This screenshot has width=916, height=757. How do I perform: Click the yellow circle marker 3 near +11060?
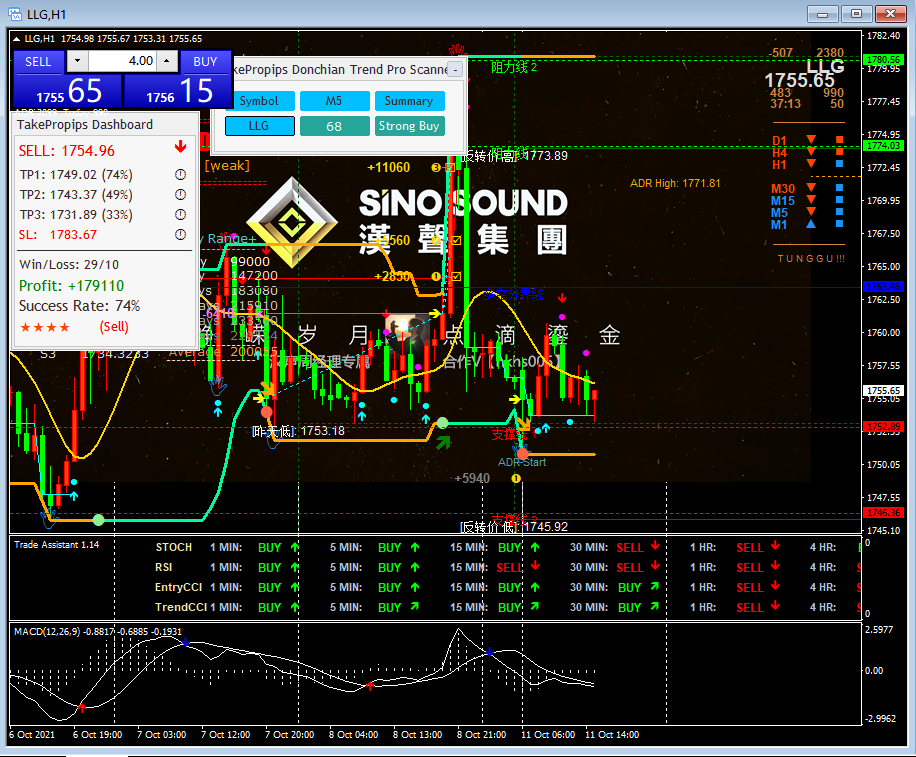pos(436,168)
